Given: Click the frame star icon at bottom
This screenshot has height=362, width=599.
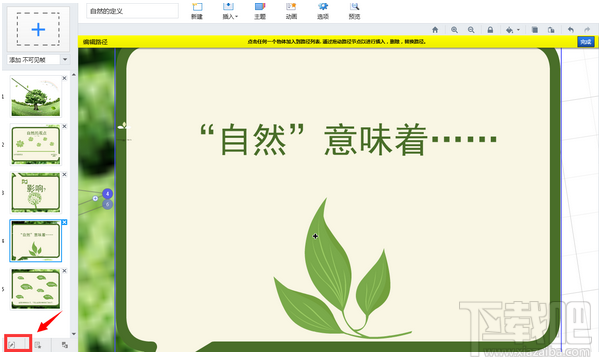Looking at the screenshot, I should tap(38, 345).
